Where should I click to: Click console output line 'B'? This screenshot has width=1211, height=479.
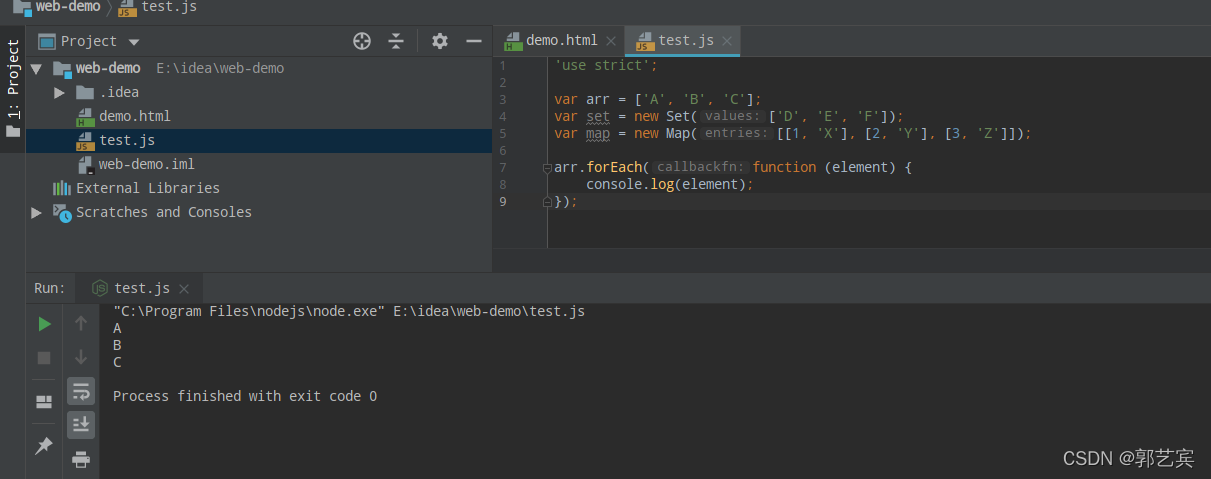coord(117,345)
